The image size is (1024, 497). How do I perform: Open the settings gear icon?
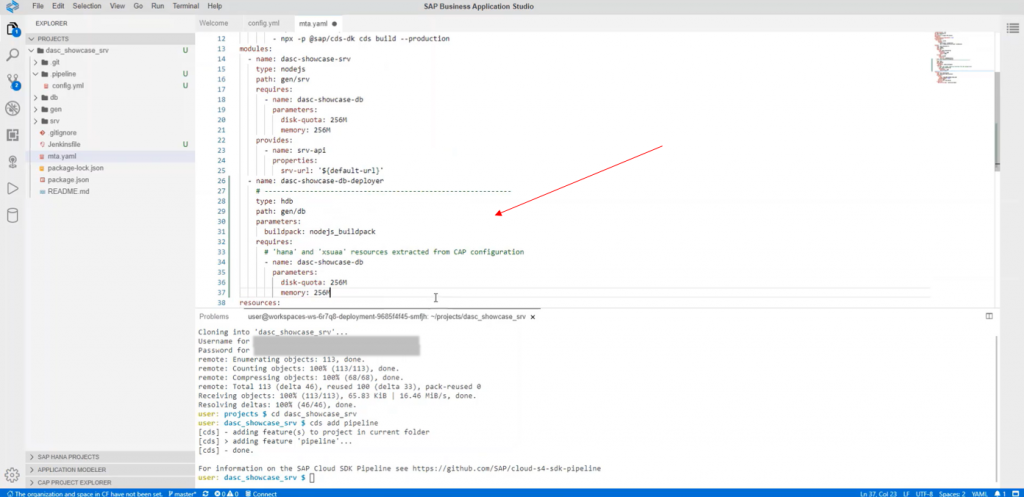11,475
